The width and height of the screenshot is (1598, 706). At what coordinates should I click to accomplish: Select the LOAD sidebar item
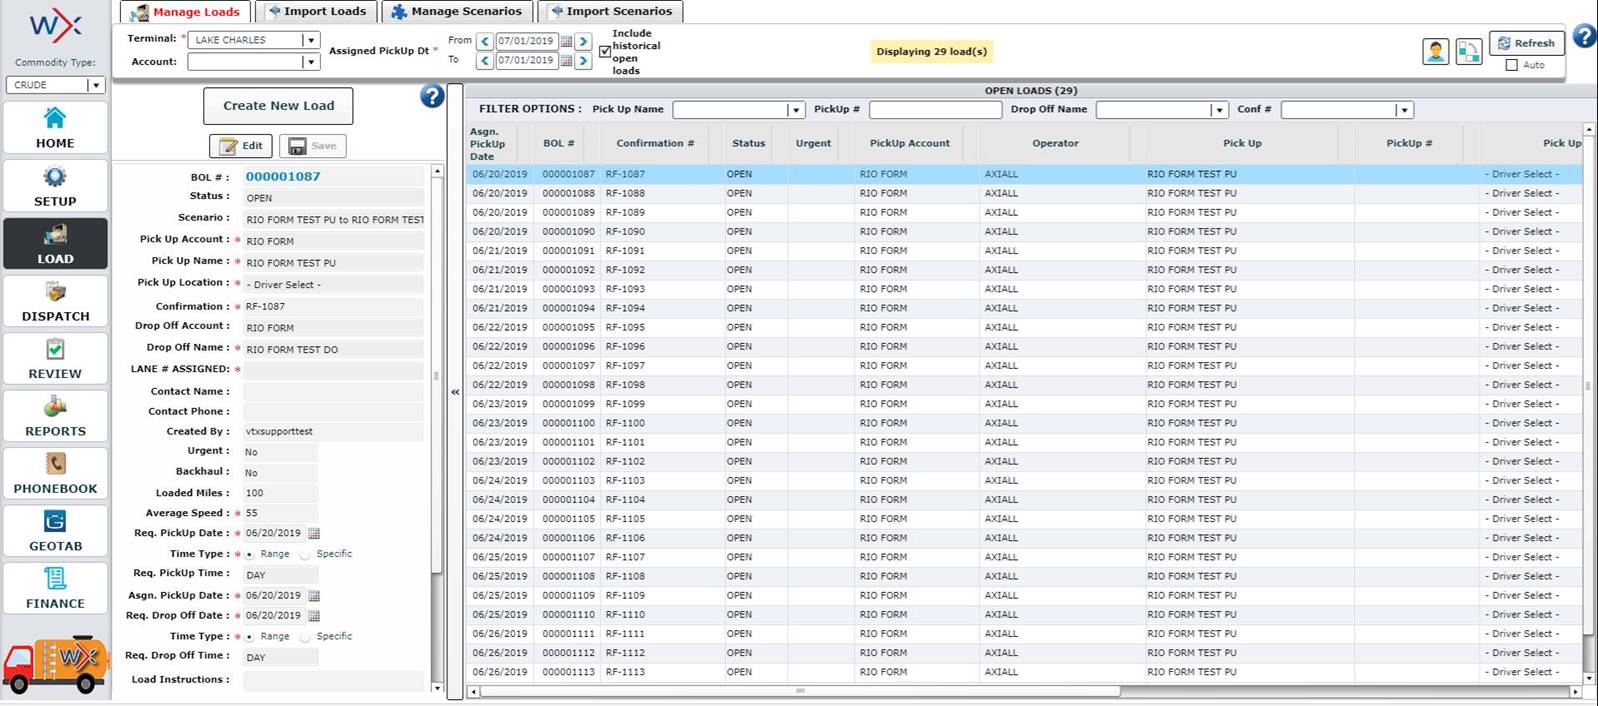coord(55,243)
